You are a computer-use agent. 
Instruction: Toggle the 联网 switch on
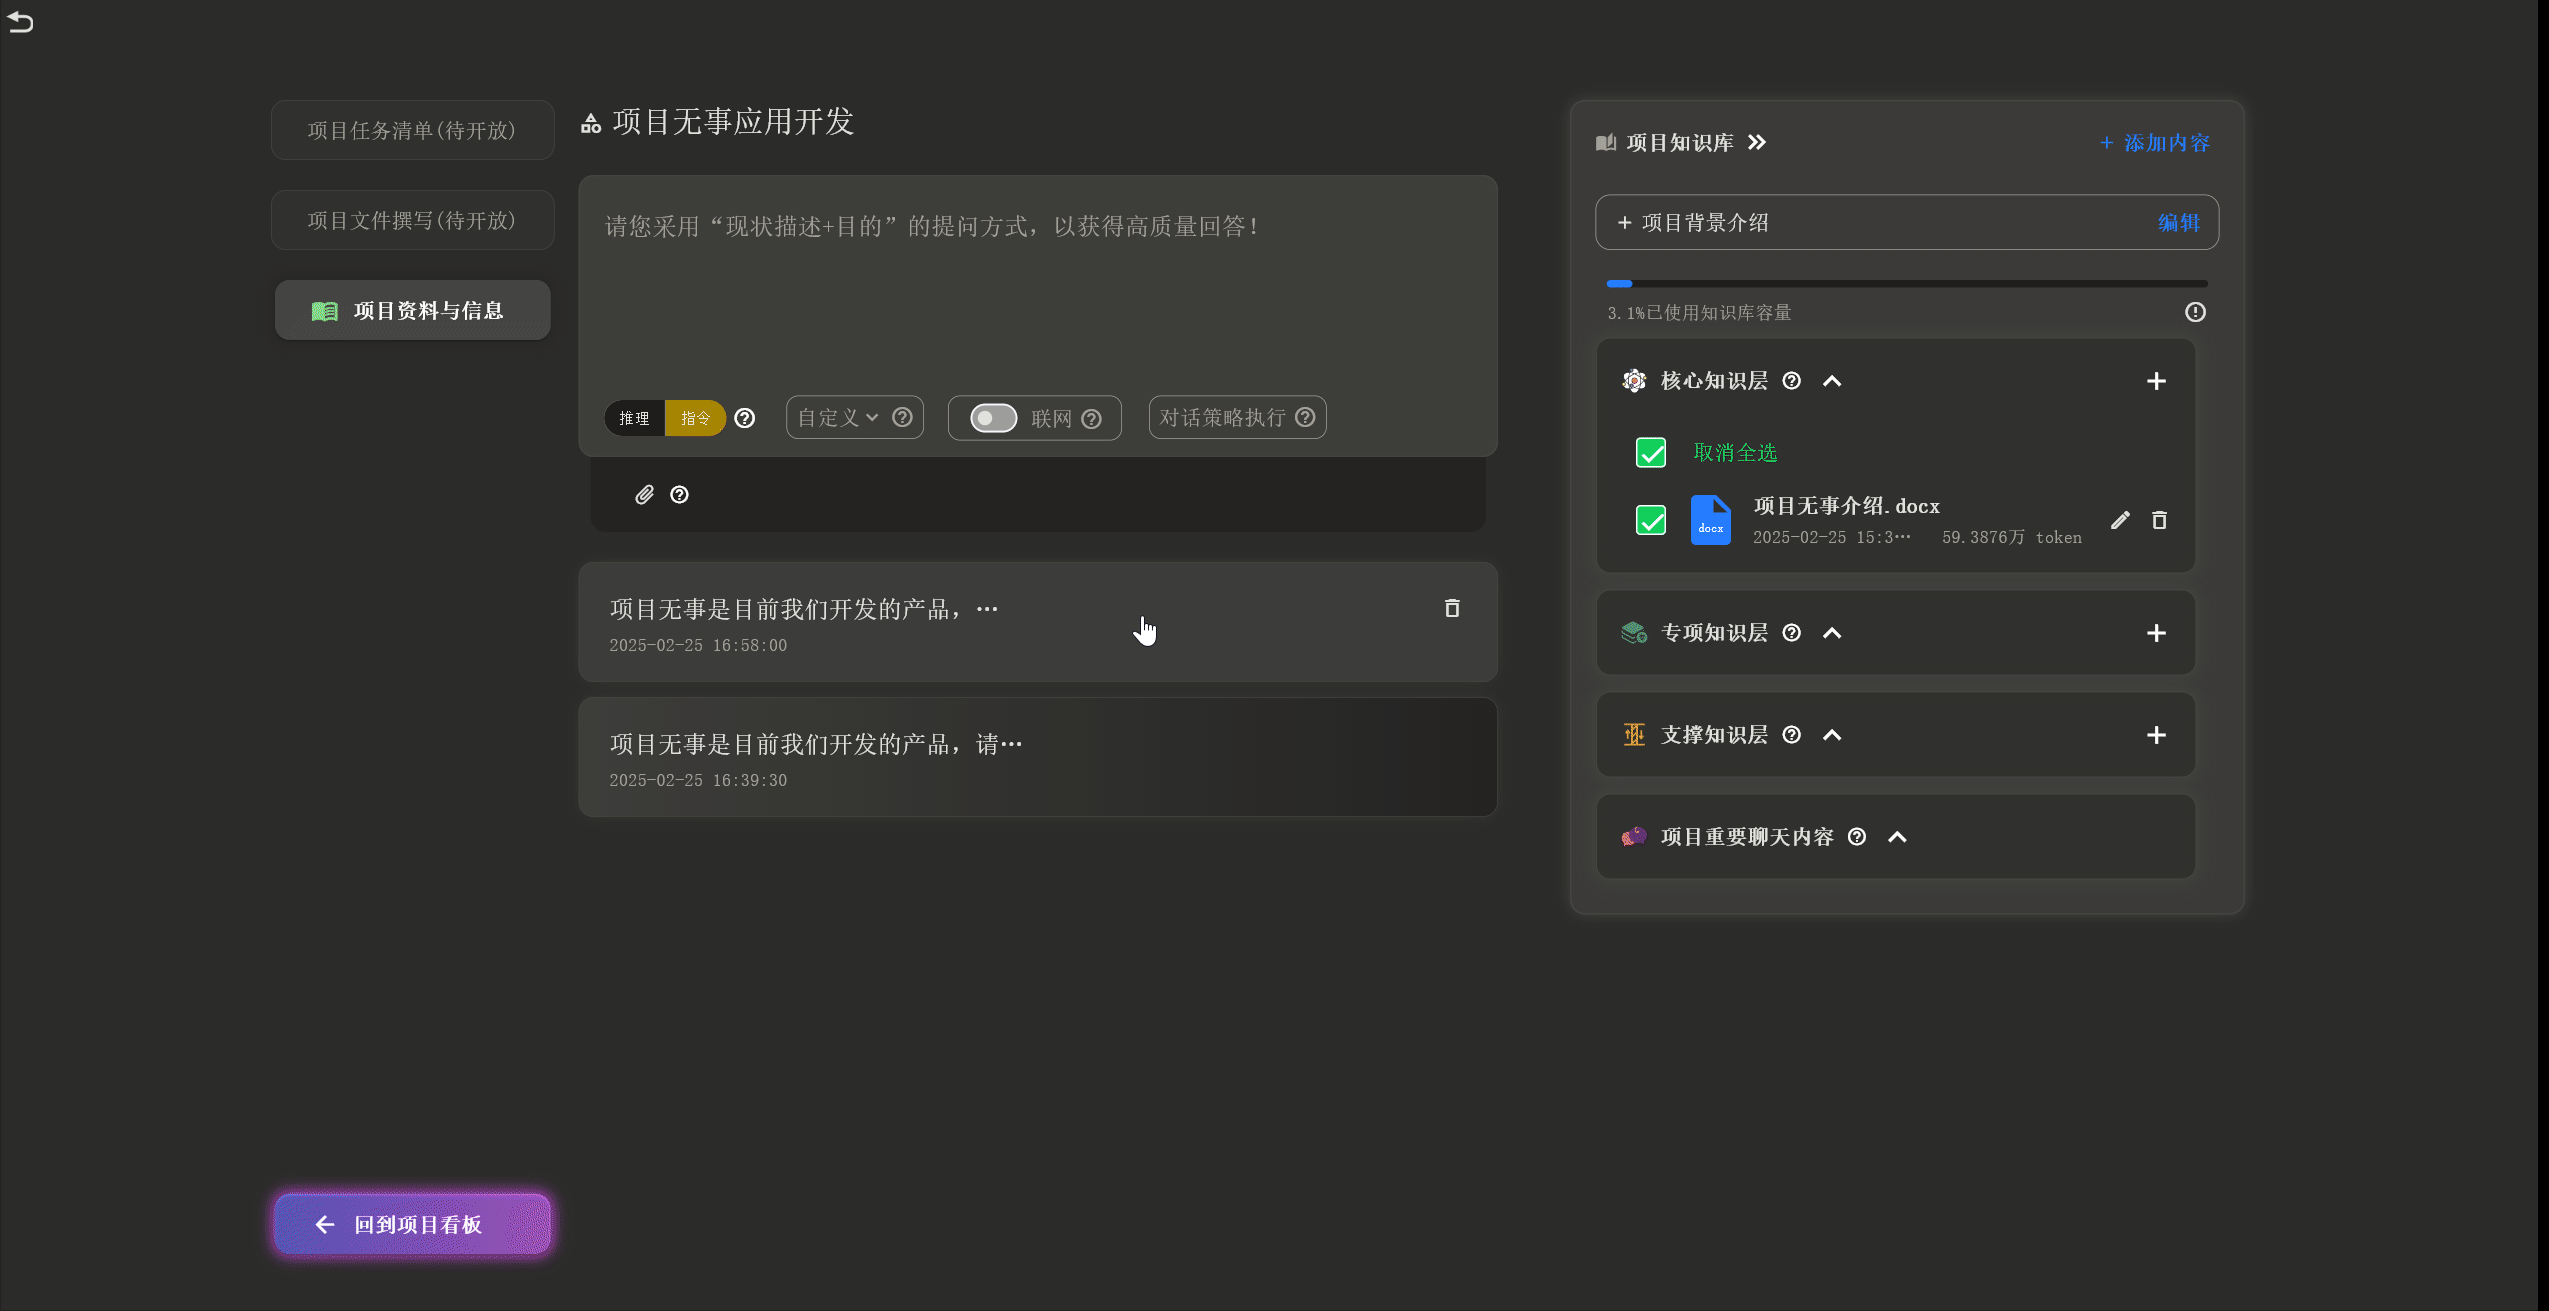[x=993, y=418]
